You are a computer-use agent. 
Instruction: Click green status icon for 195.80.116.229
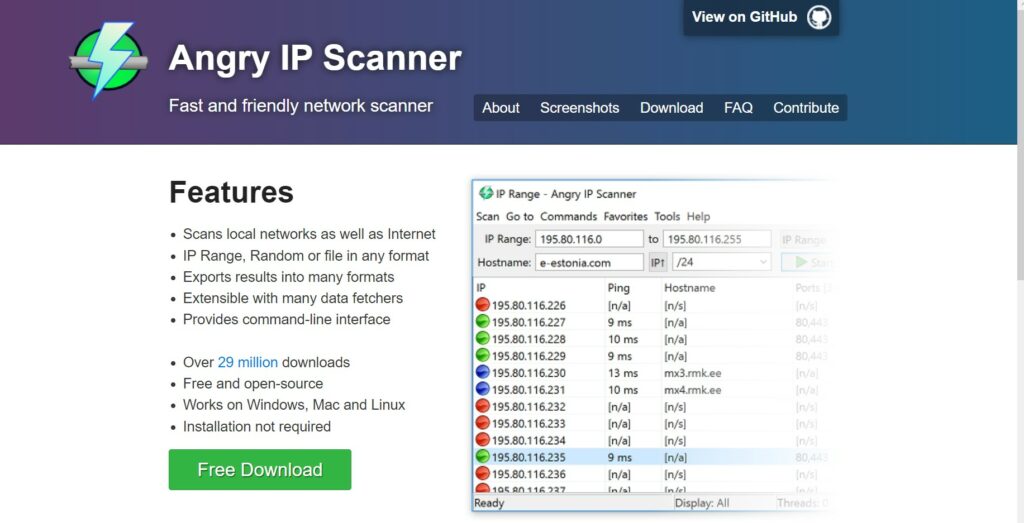(x=483, y=356)
